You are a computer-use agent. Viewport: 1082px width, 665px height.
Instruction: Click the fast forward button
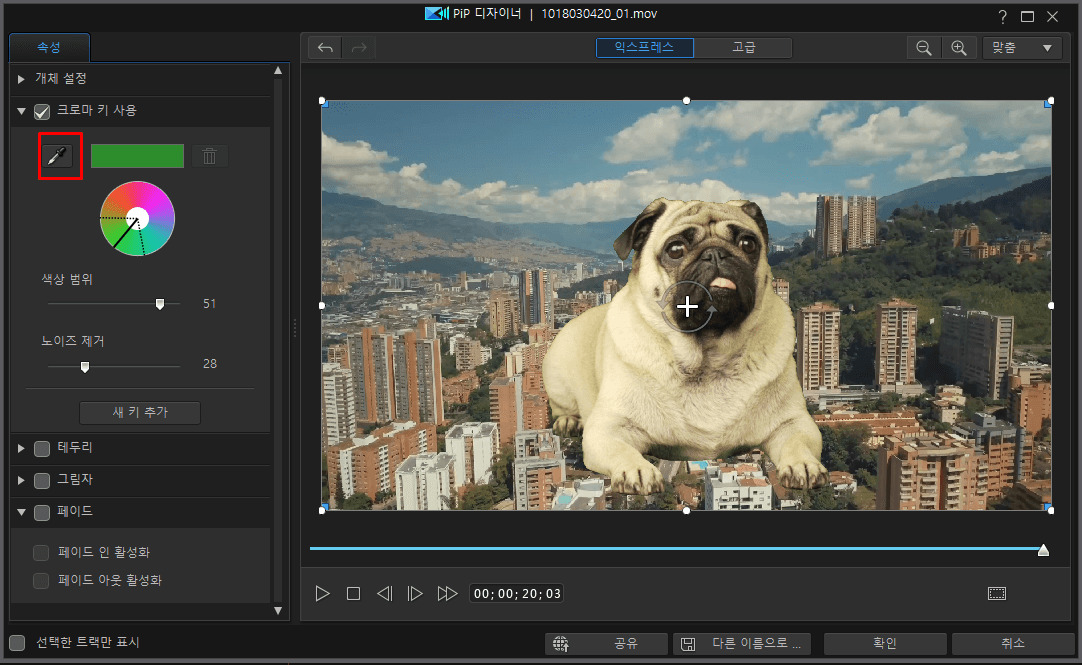tap(447, 594)
